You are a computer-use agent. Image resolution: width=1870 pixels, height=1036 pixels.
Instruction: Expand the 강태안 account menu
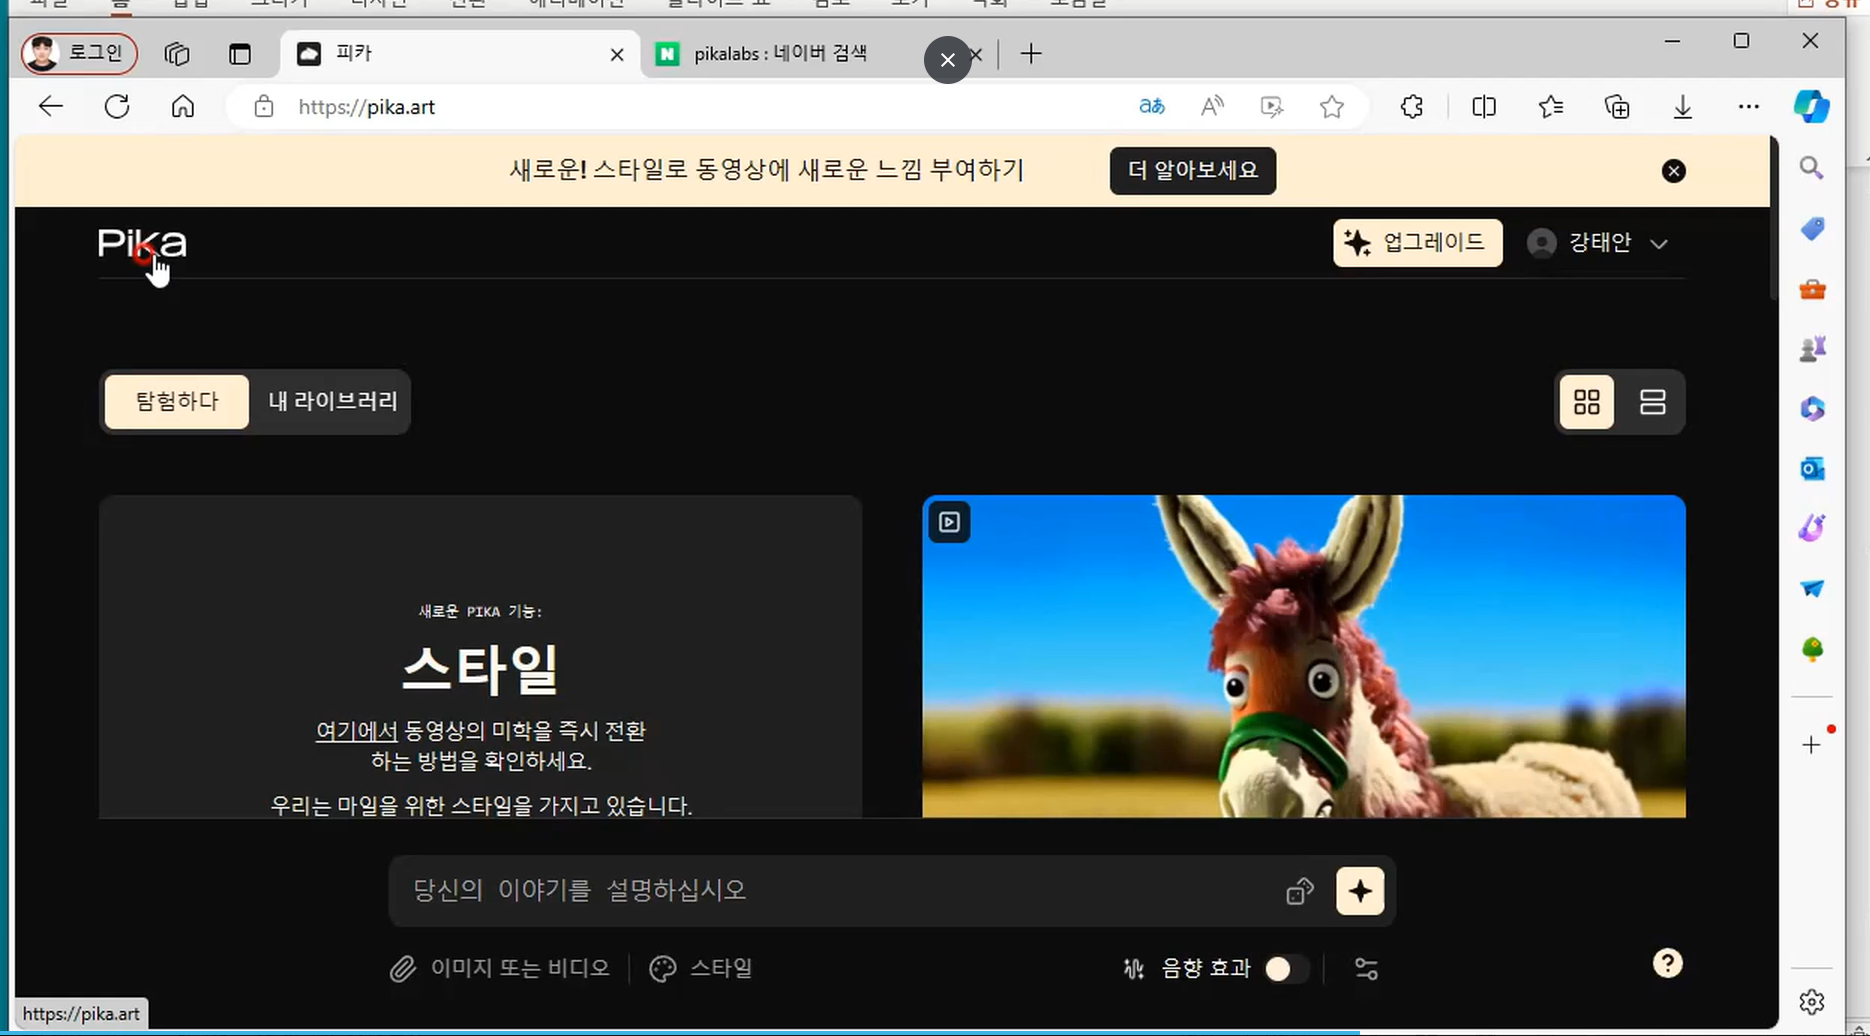click(x=1597, y=243)
